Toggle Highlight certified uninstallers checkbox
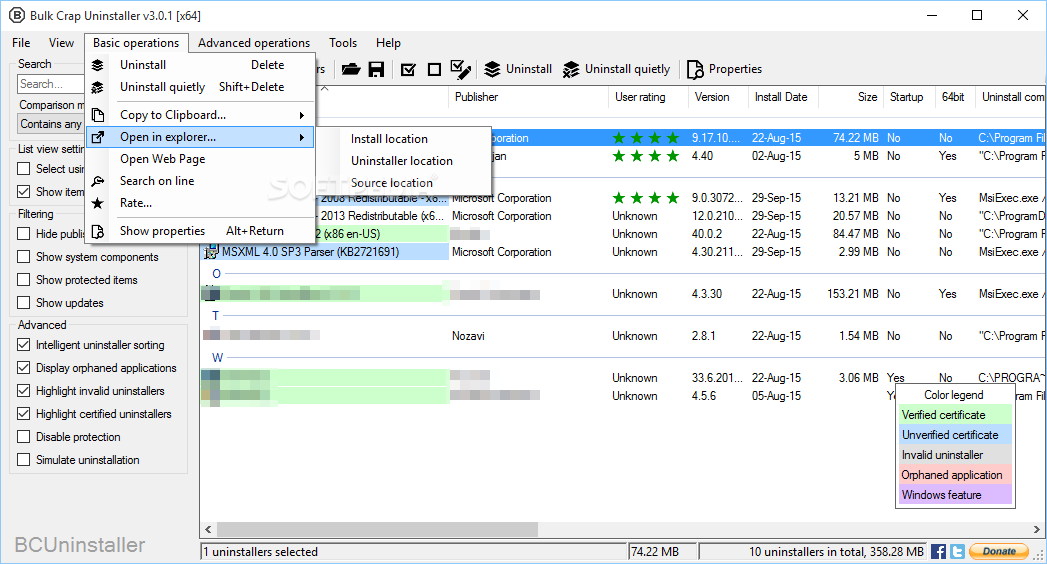Image resolution: width=1047 pixels, height=564 pixels. (23, 414)
